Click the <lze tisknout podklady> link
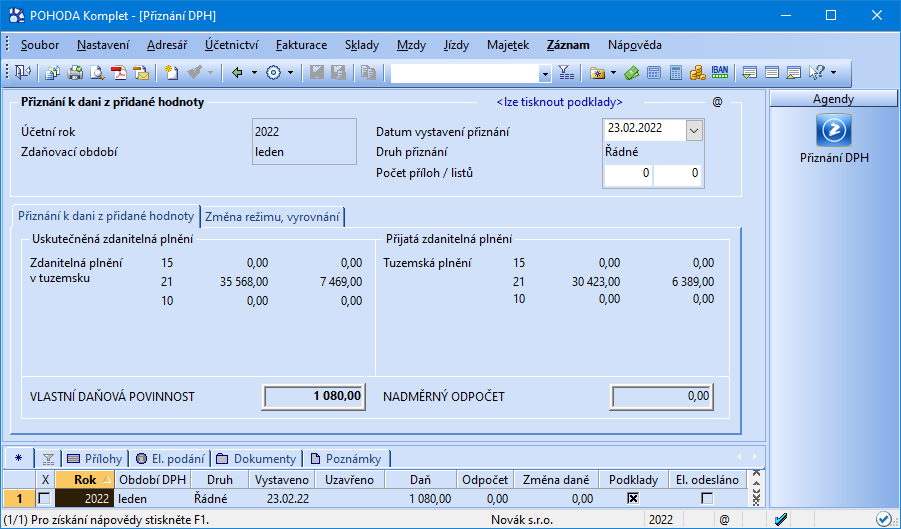901x529 pixels. [559, 102]
